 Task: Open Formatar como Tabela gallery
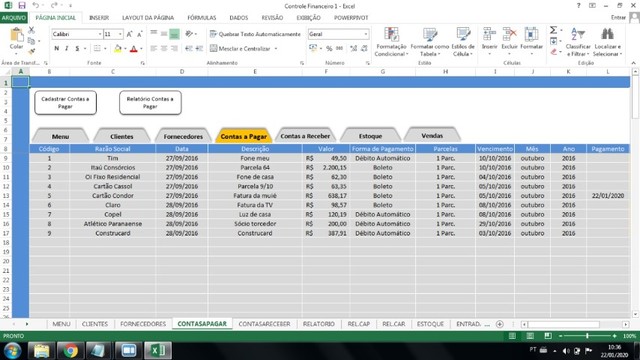click(x=430, y=42)
